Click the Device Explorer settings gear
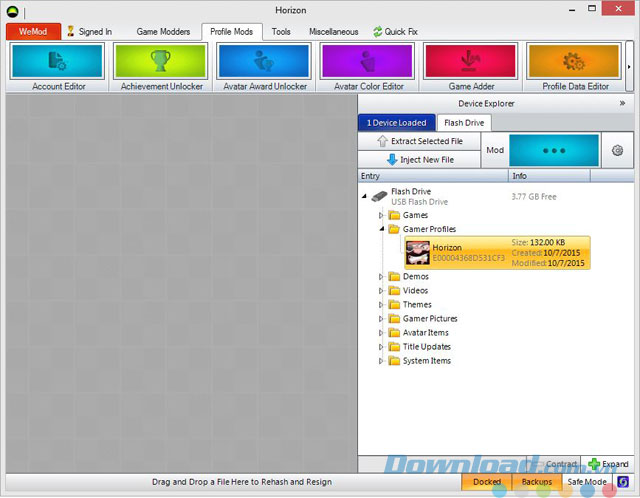Screen dimensions: 640x498 (617, 150)
